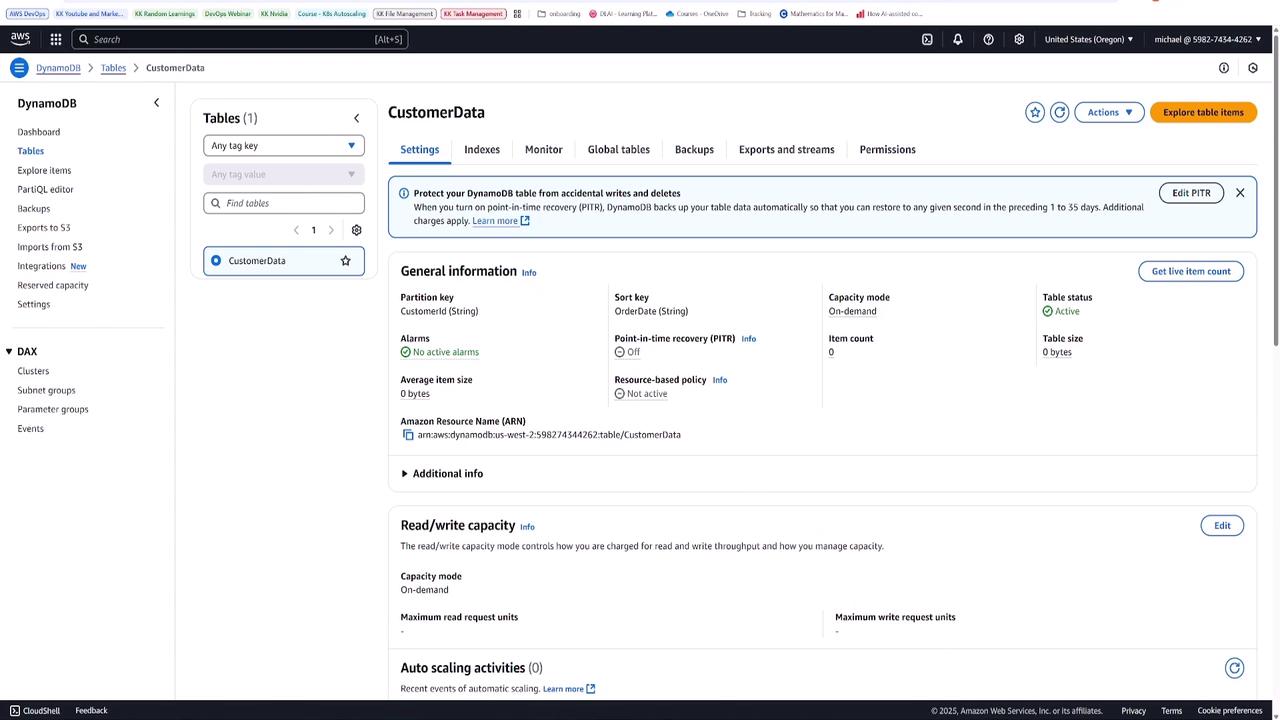The width and height of the screenshot is (1280, 720).
Task: Open the Permissions tab
Action: click(888, 150)
